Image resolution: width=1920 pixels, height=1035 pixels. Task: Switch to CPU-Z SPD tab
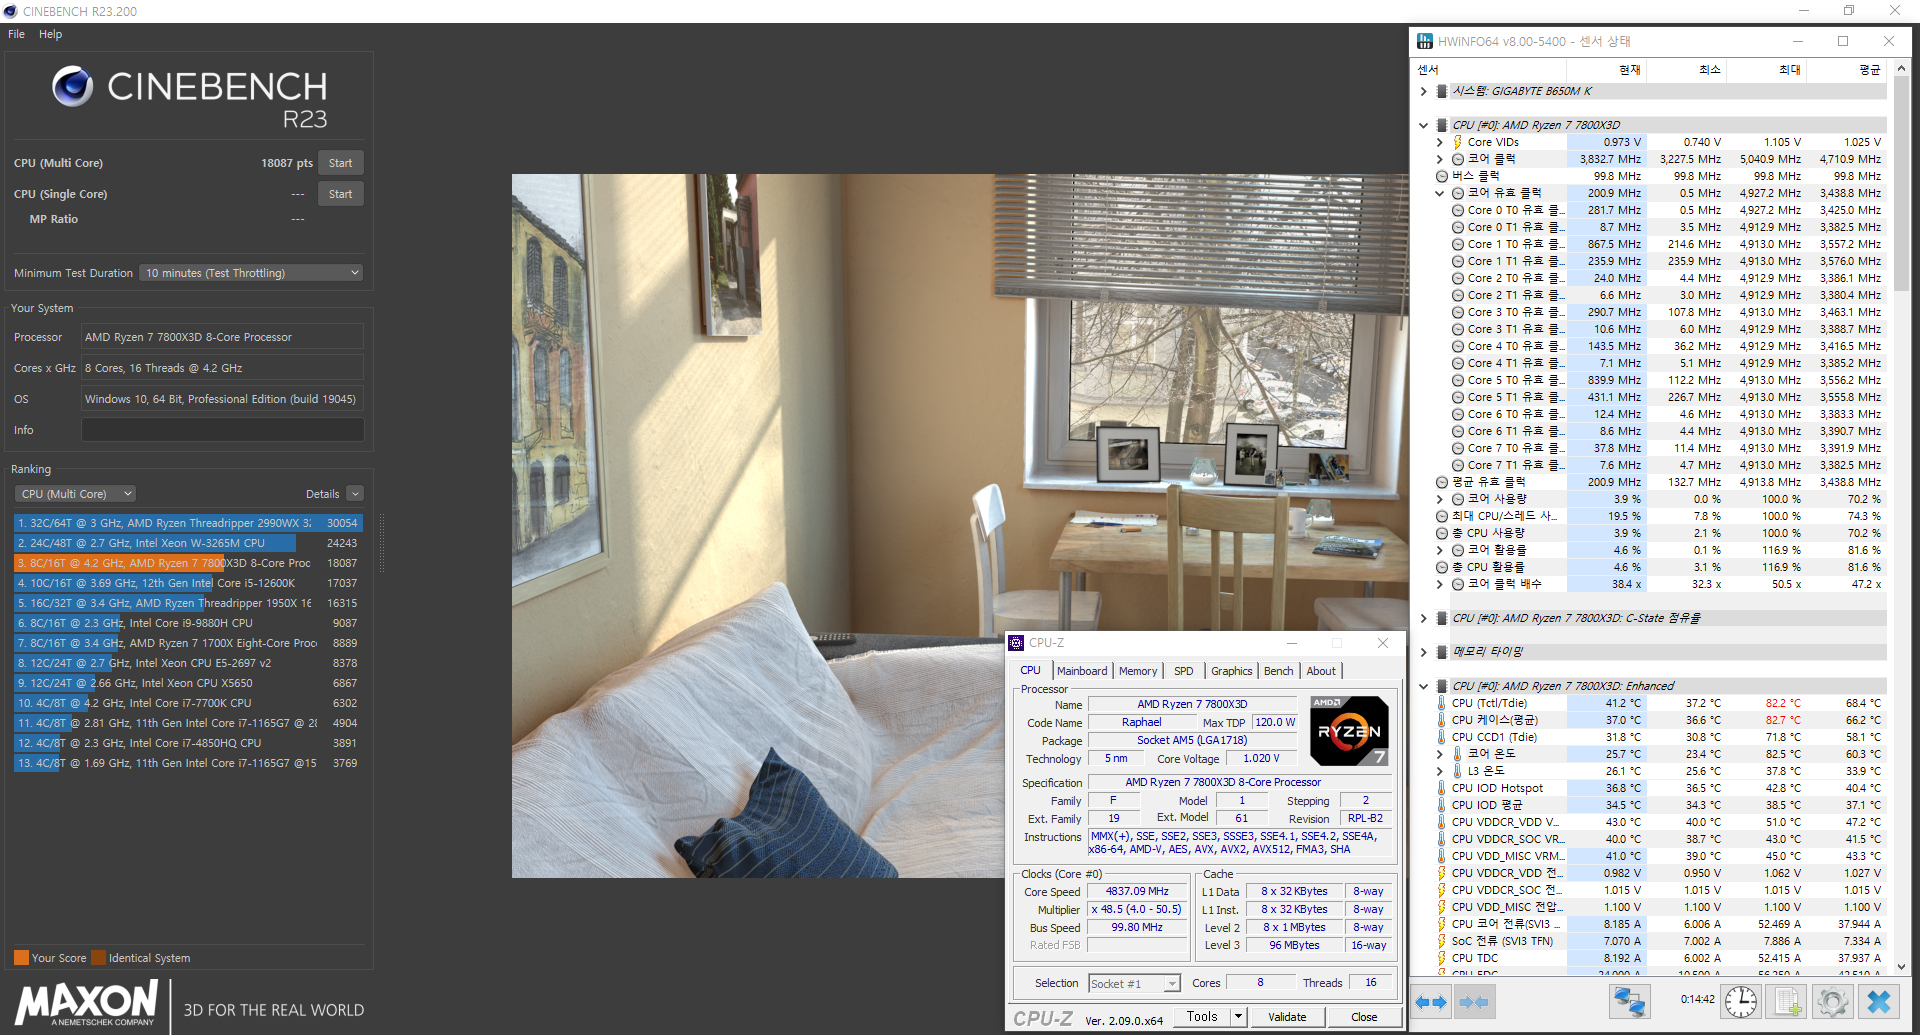[x=1184, y=671]
